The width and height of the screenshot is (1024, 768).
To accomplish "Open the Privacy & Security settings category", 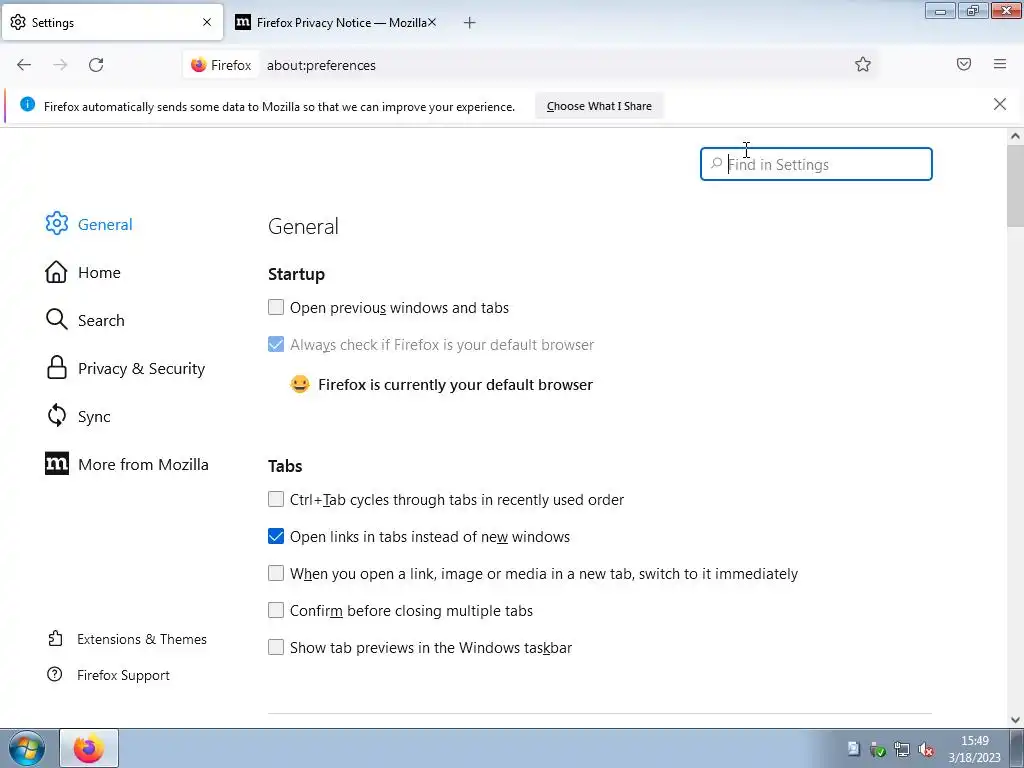I will [142, 368].
